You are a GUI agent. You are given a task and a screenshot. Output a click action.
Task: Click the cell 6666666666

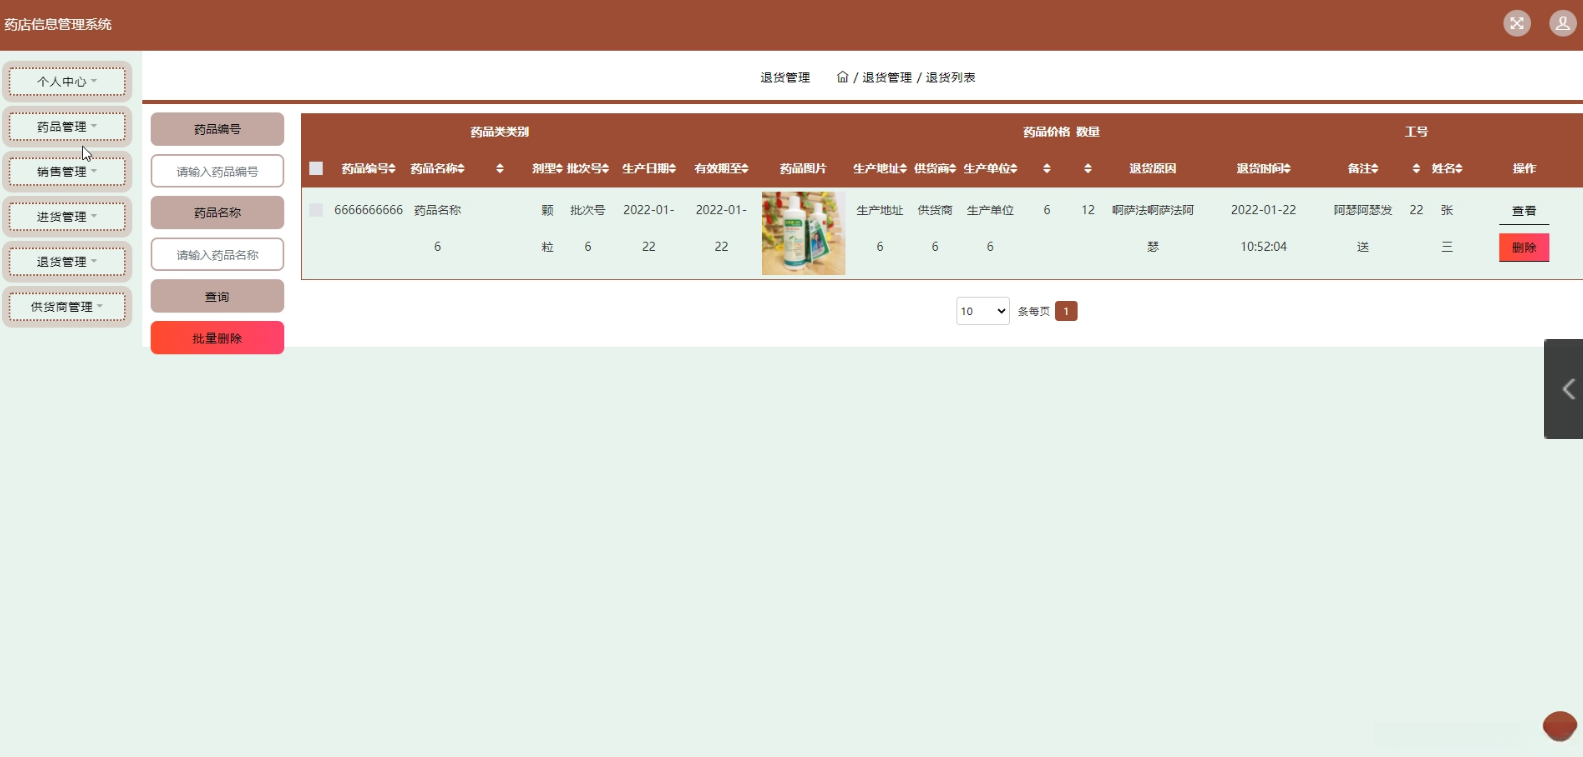point(368,210)
